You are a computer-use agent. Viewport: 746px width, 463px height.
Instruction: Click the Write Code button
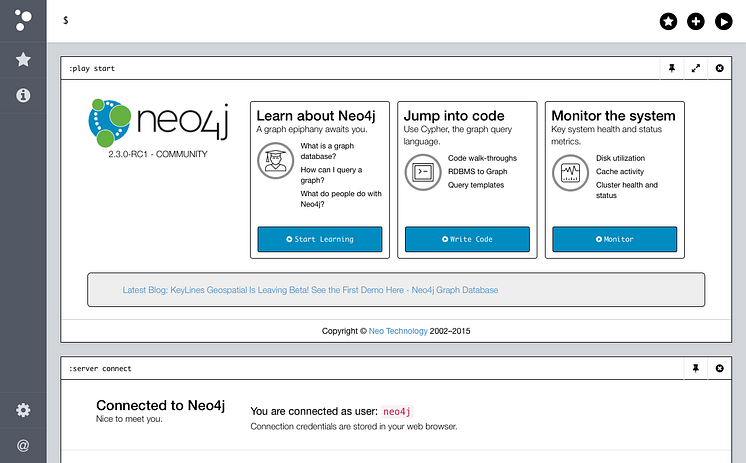[467, 239]
